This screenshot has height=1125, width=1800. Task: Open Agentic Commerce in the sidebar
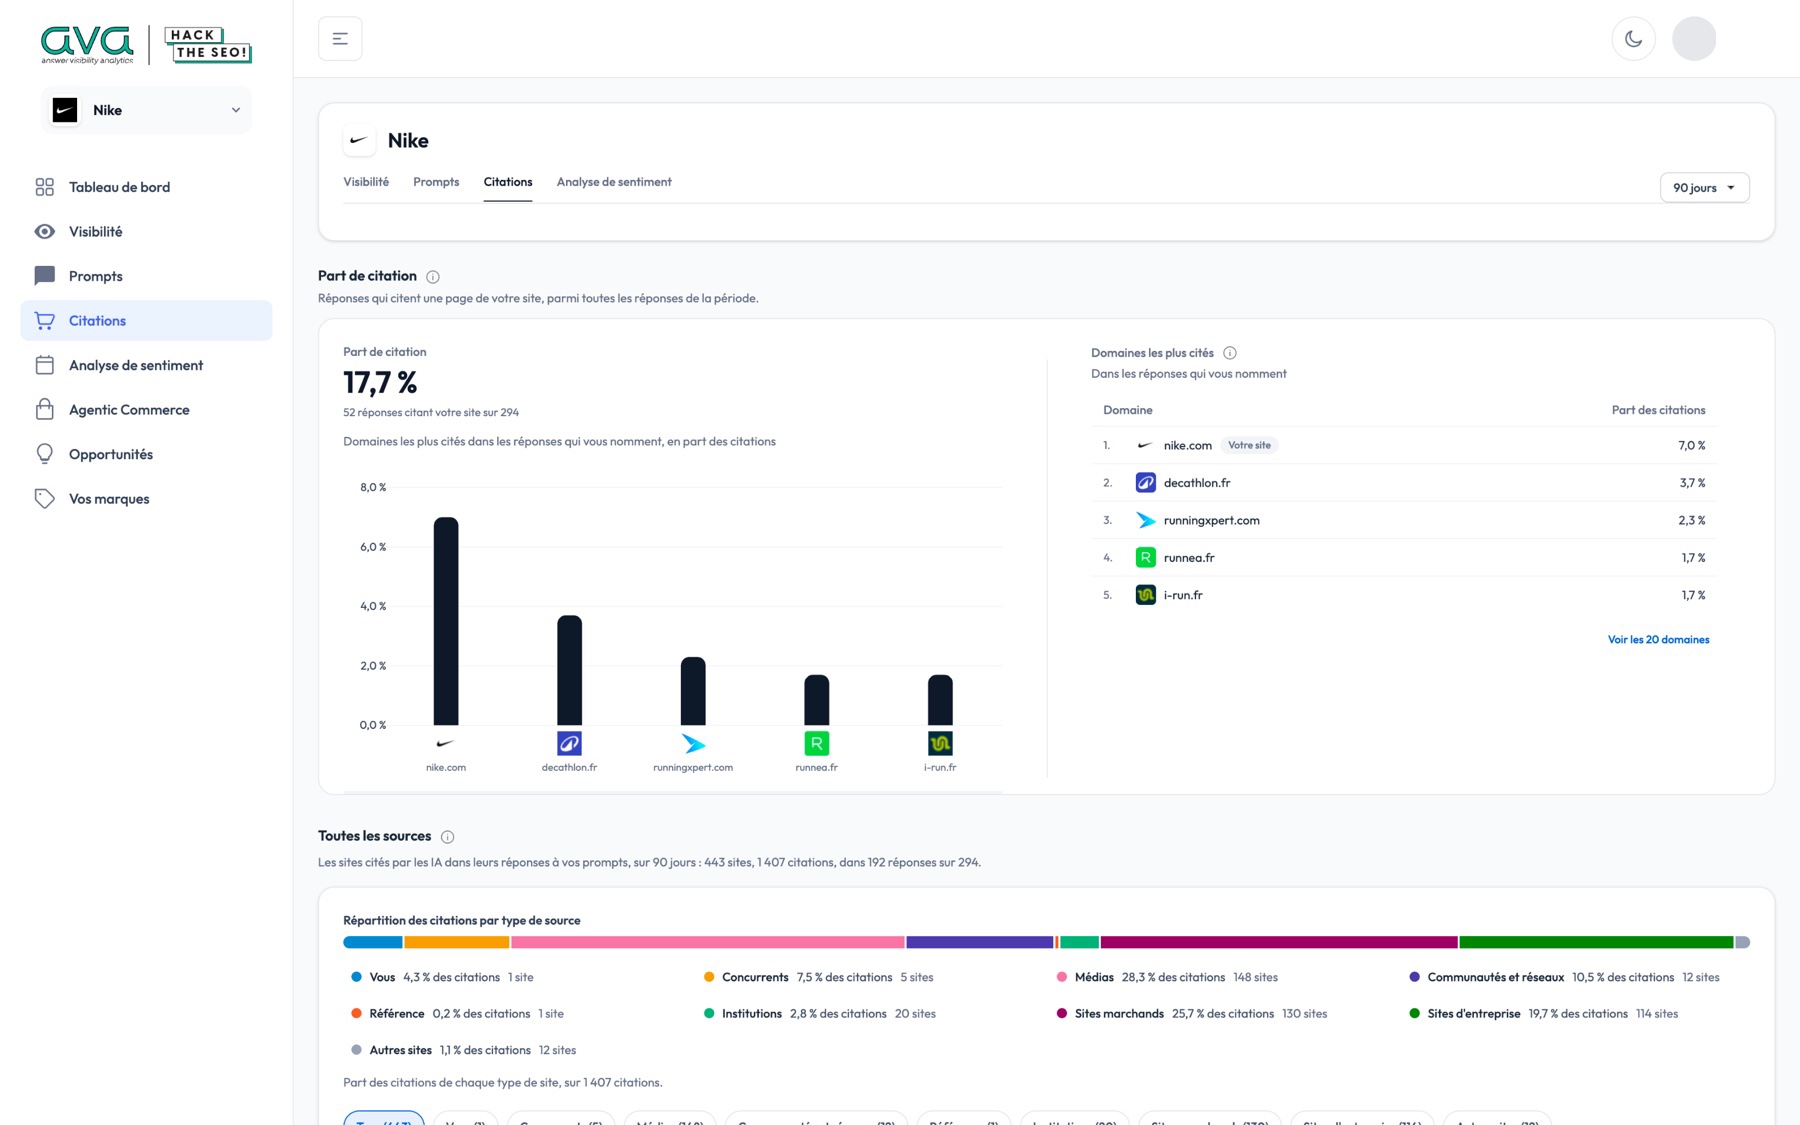tap(146, 410)
